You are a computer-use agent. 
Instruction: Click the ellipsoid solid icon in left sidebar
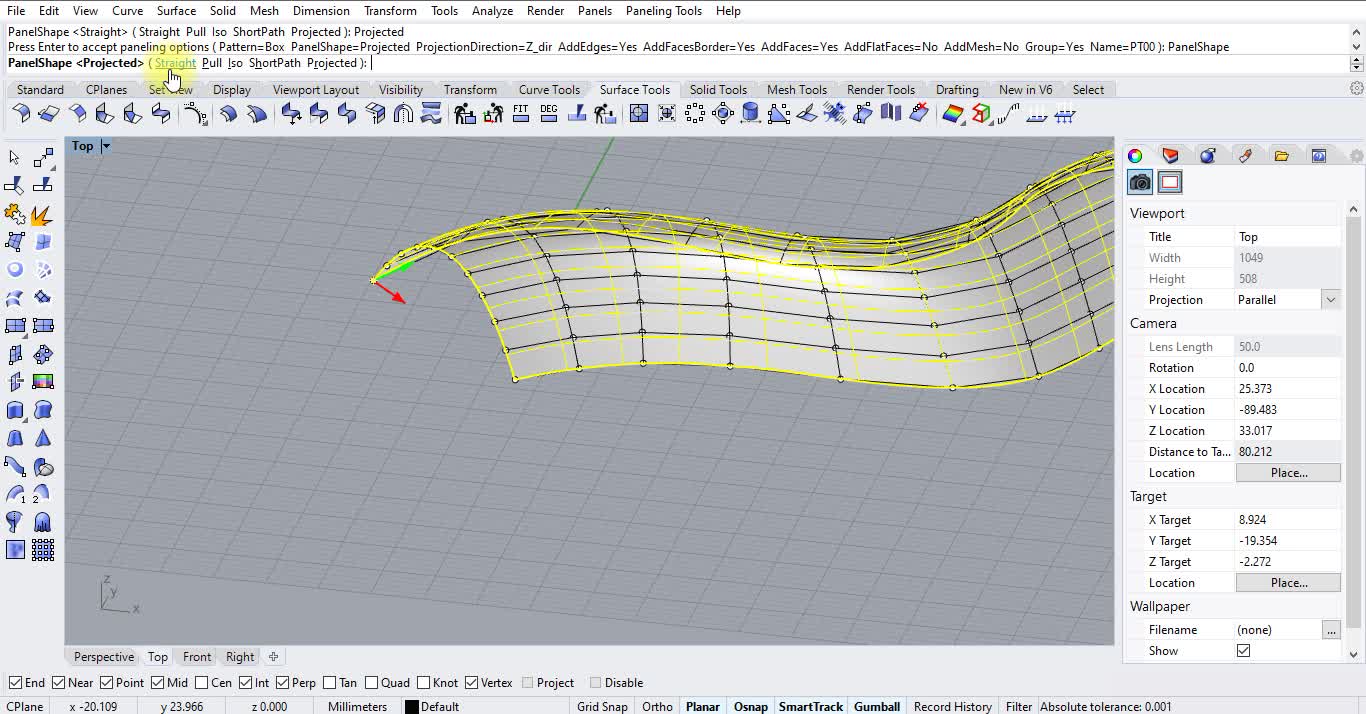[42, 466]
